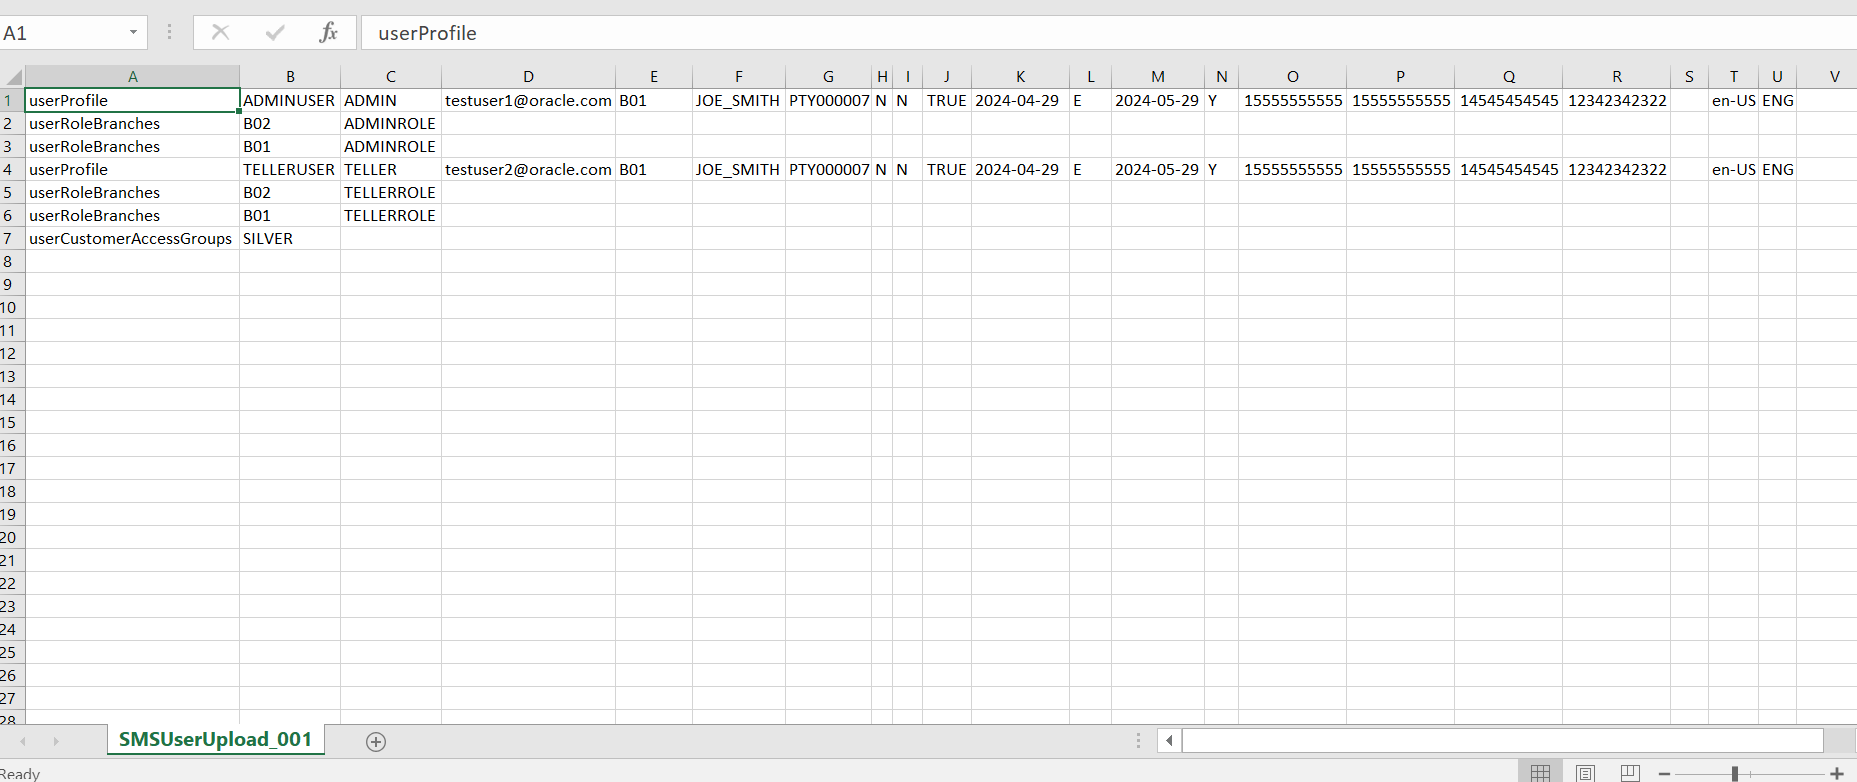Select the TELLER cell in row 4
The image size is (1857, 782).
(x=391, y=170)
